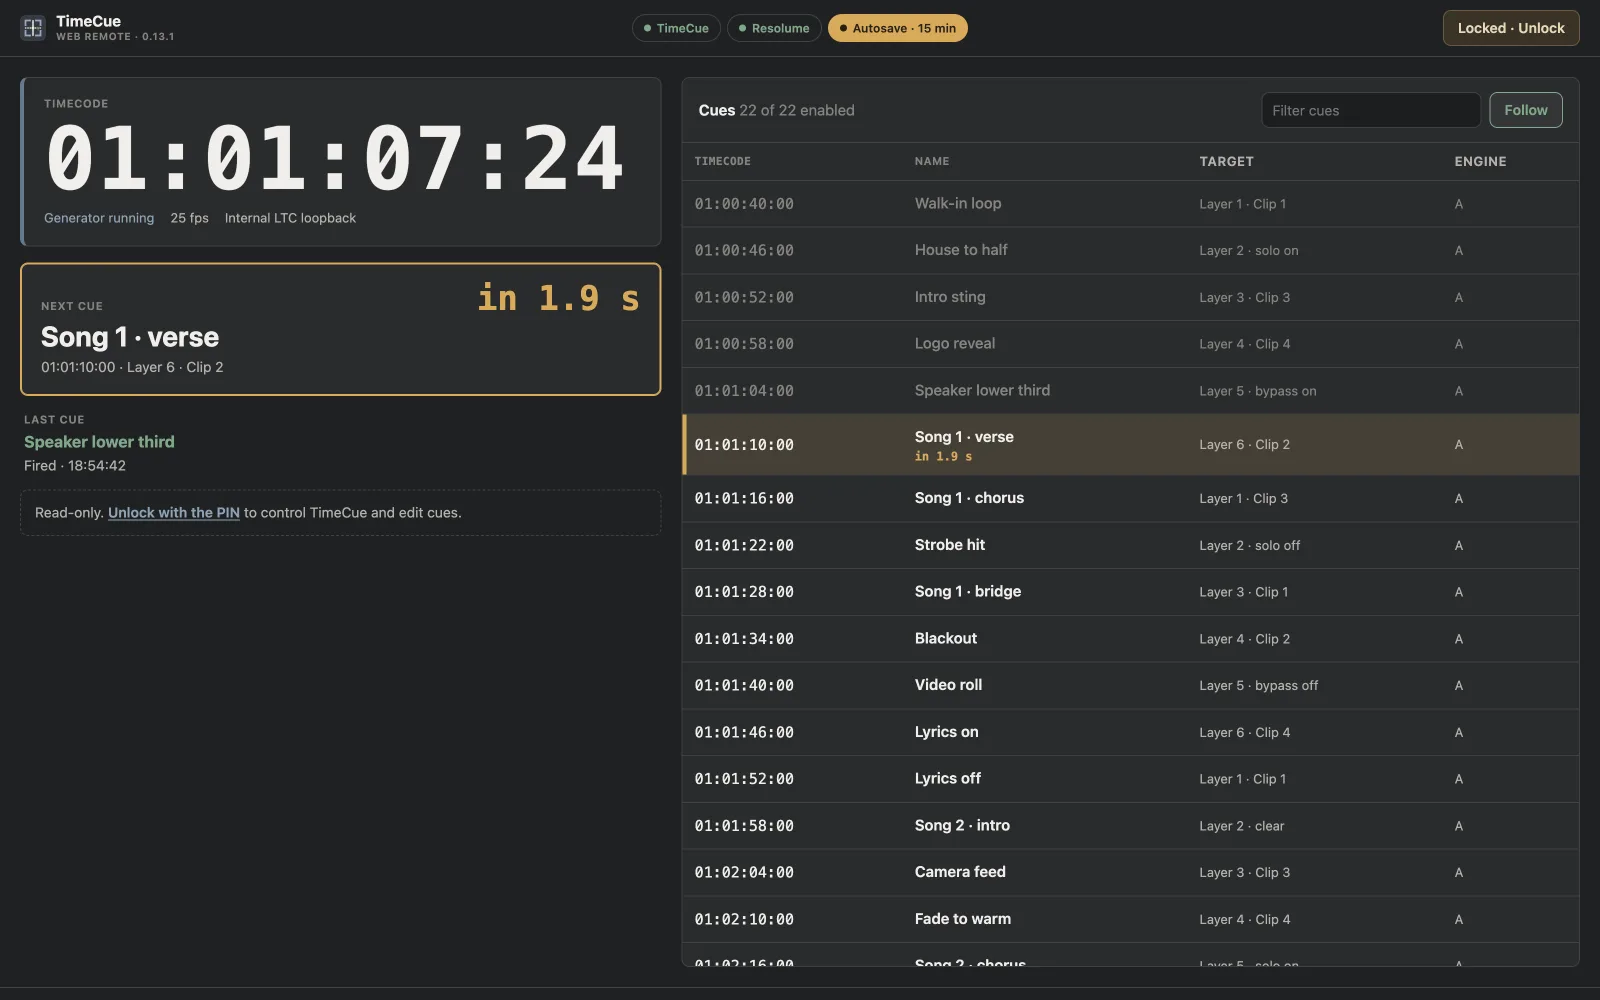
Task: Click timecode 01:02:04:00 cell
Action: pyautogui.click(x=744, y=872)
